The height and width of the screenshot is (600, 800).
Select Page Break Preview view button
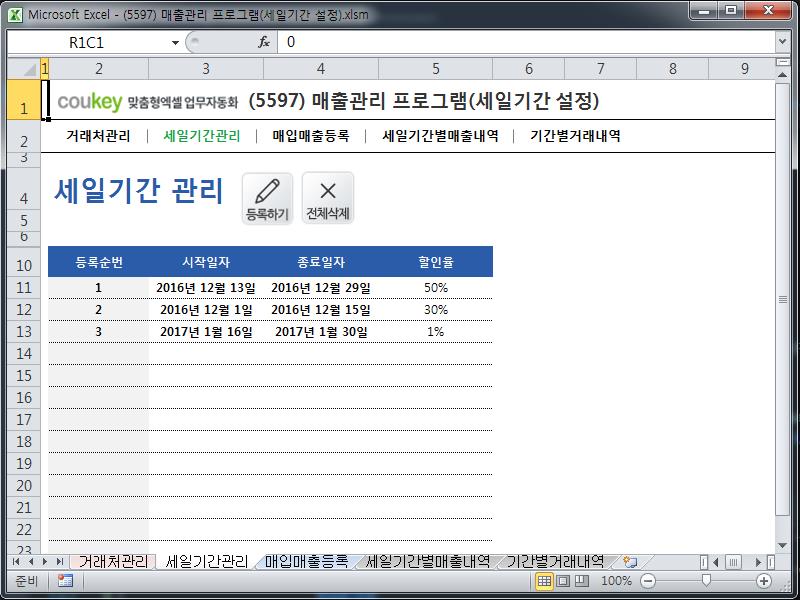point(582,581)
